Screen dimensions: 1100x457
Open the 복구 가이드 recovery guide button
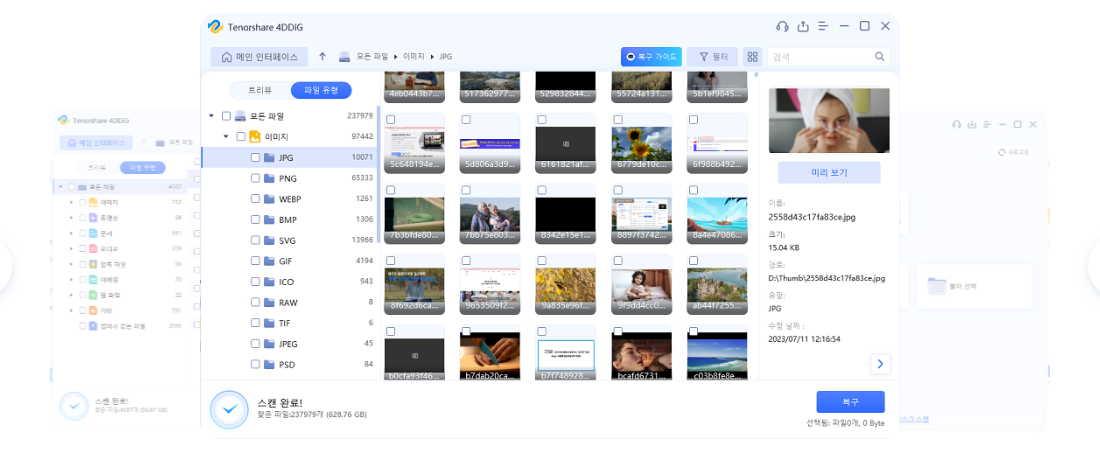[x=652, y=57]
